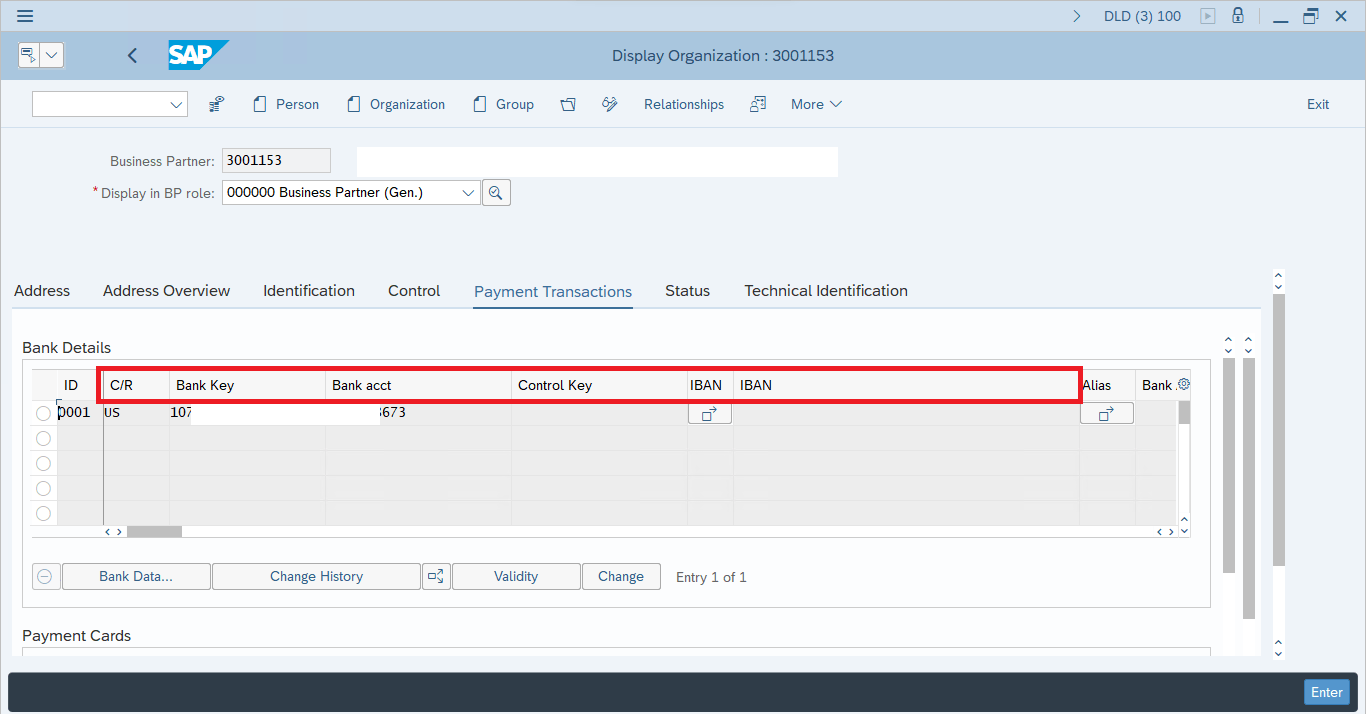
Task: Expand the Display in BP role dropdown
Action: [469, 193]
